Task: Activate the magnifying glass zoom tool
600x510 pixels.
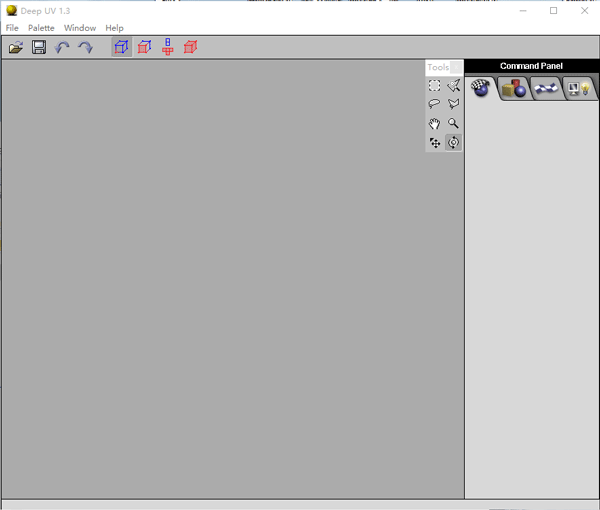Action: tap(453, 123)
